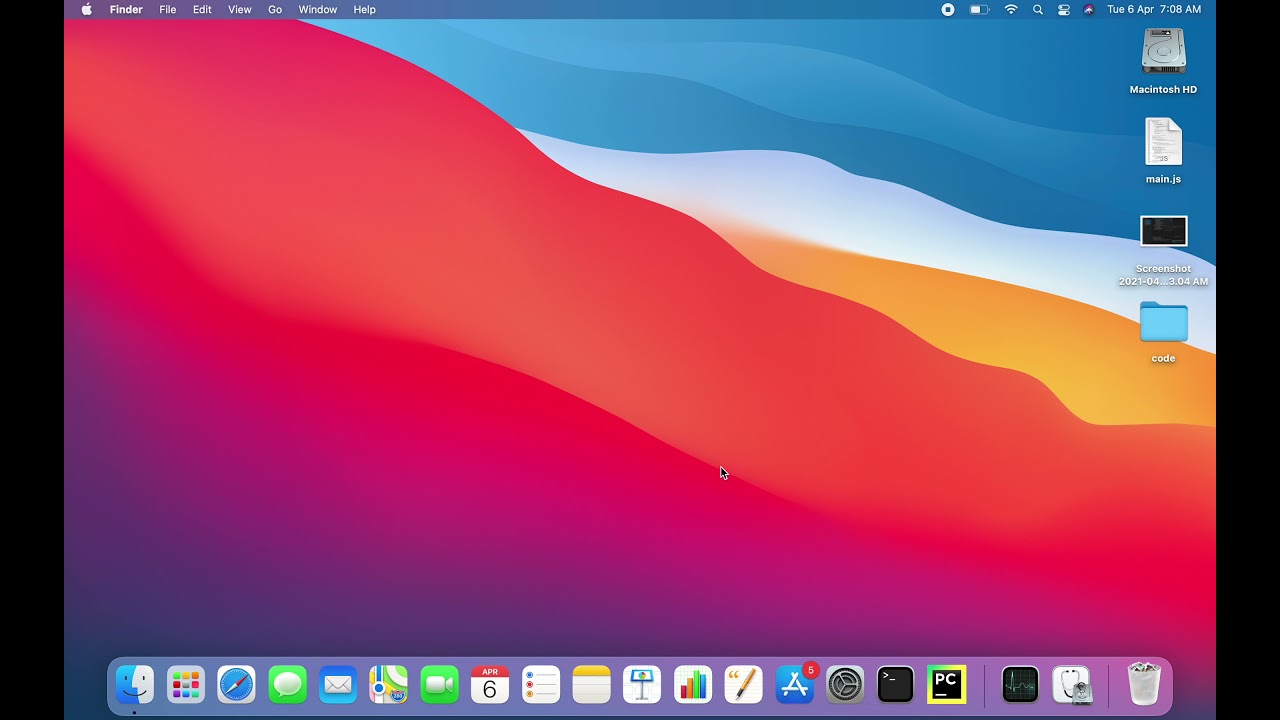Open the View menu

click(240, 9)
